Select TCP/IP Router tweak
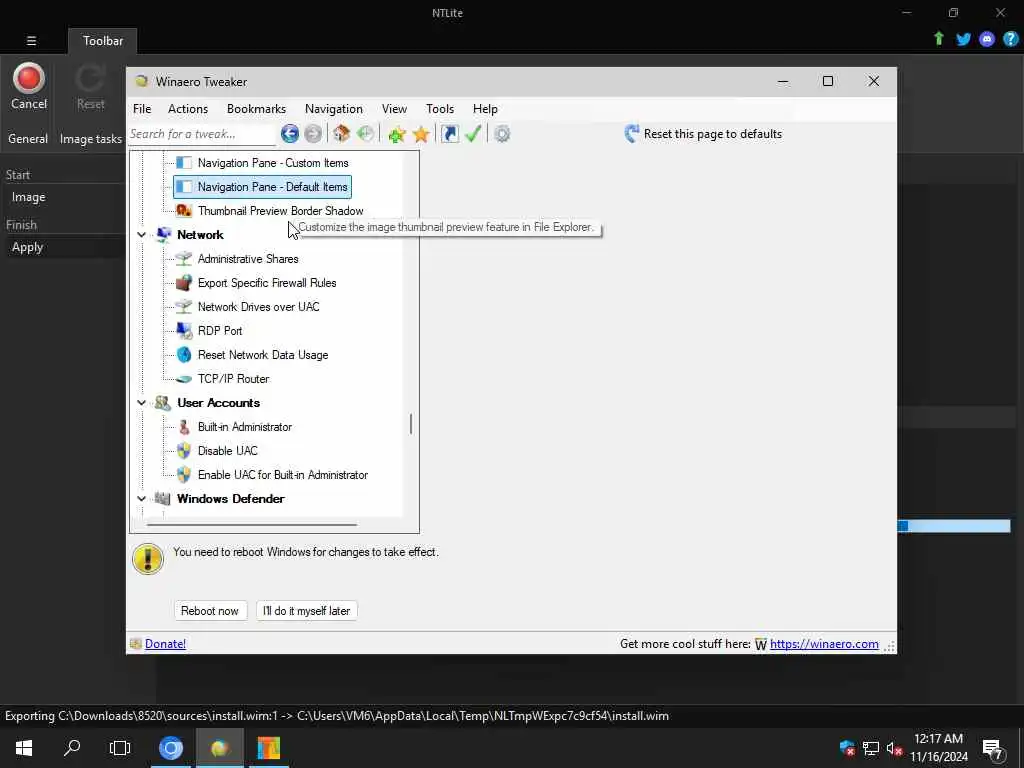This screenshot has height=768, width=1024. click(233, 379)
